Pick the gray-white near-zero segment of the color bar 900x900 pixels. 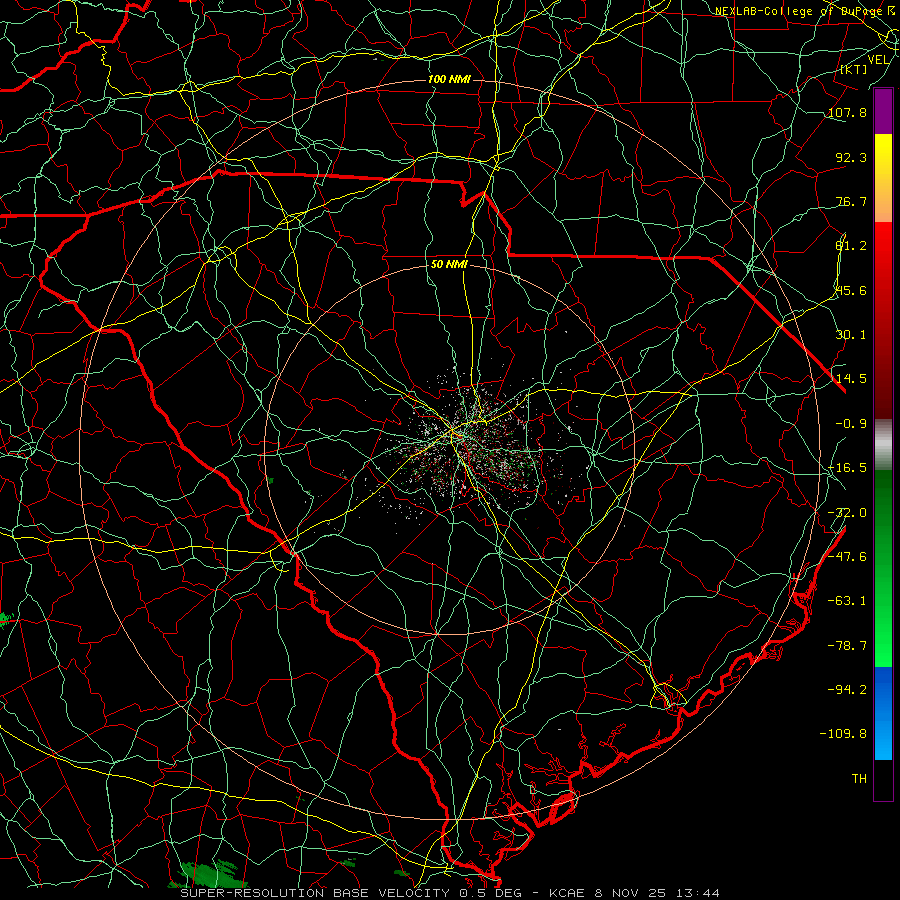coord(883,444)
